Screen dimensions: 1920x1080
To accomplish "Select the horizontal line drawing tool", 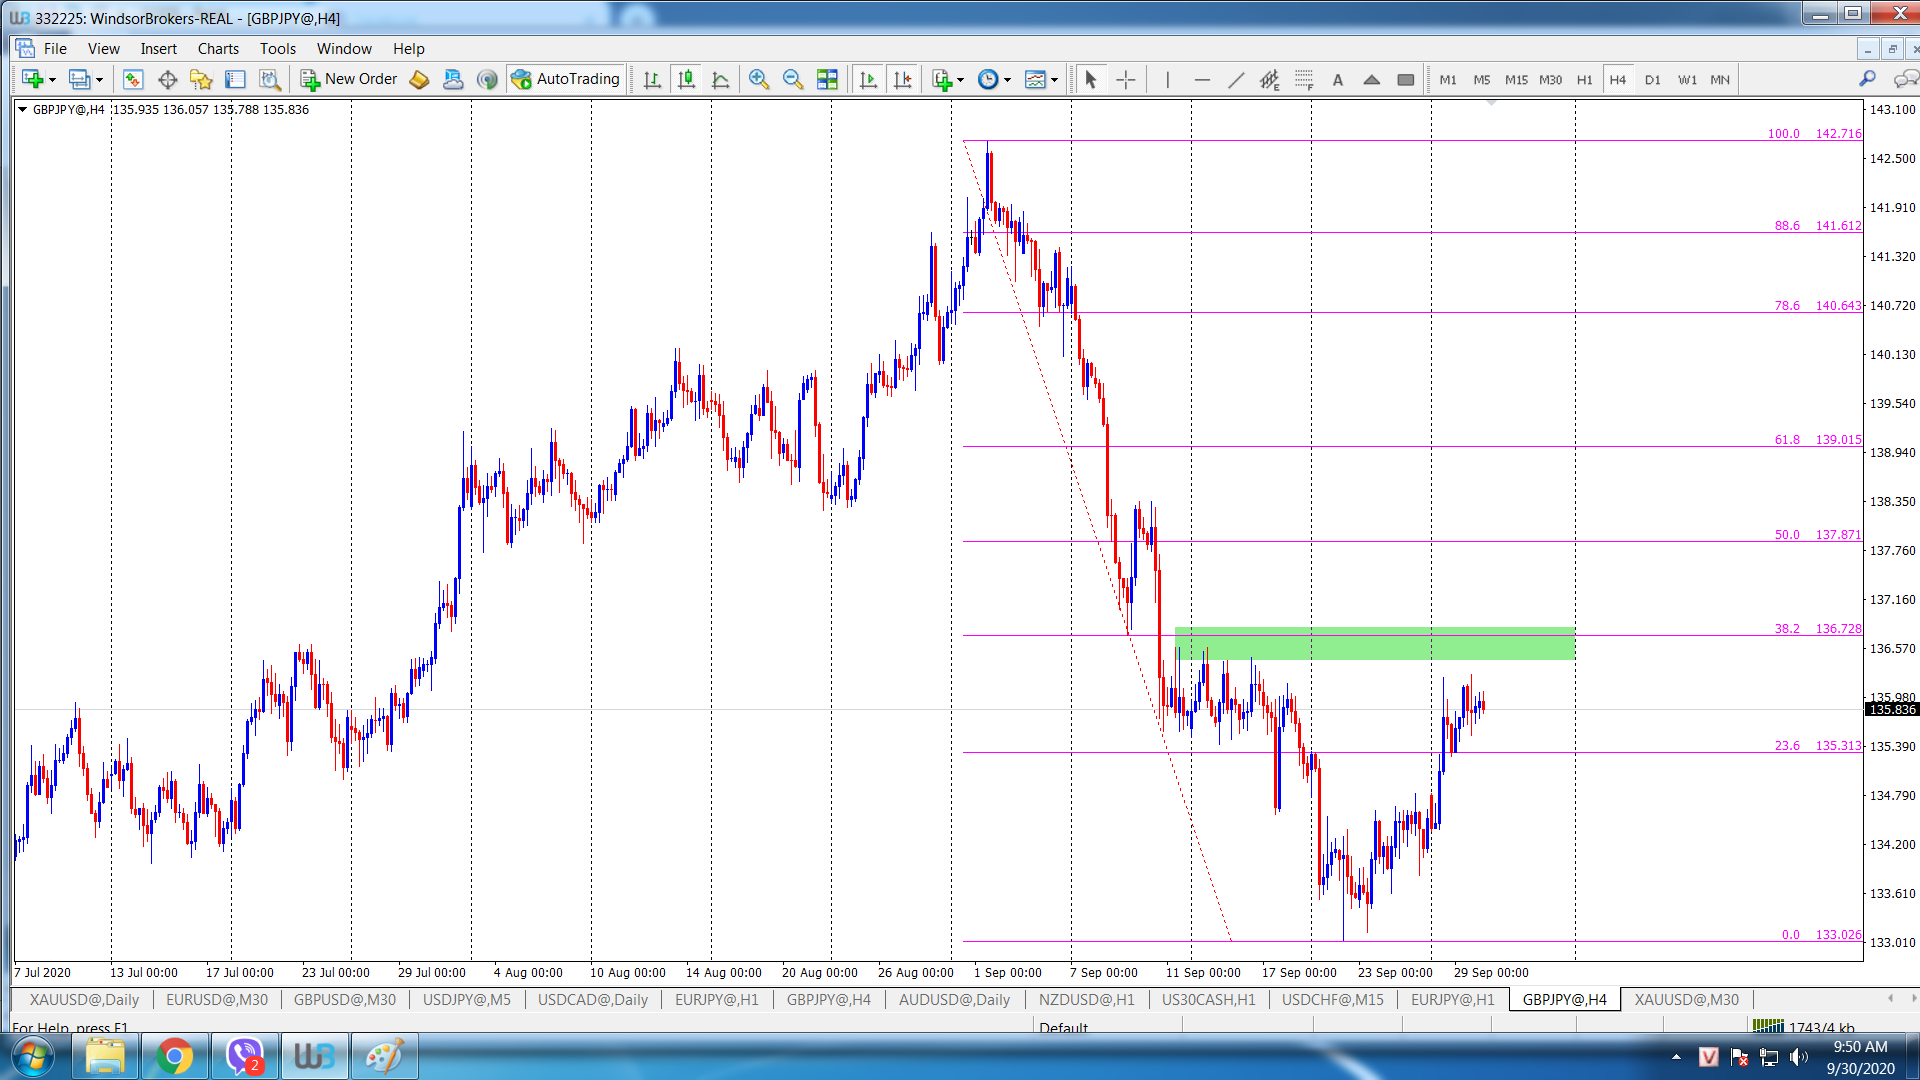I will pos(1202,79).
